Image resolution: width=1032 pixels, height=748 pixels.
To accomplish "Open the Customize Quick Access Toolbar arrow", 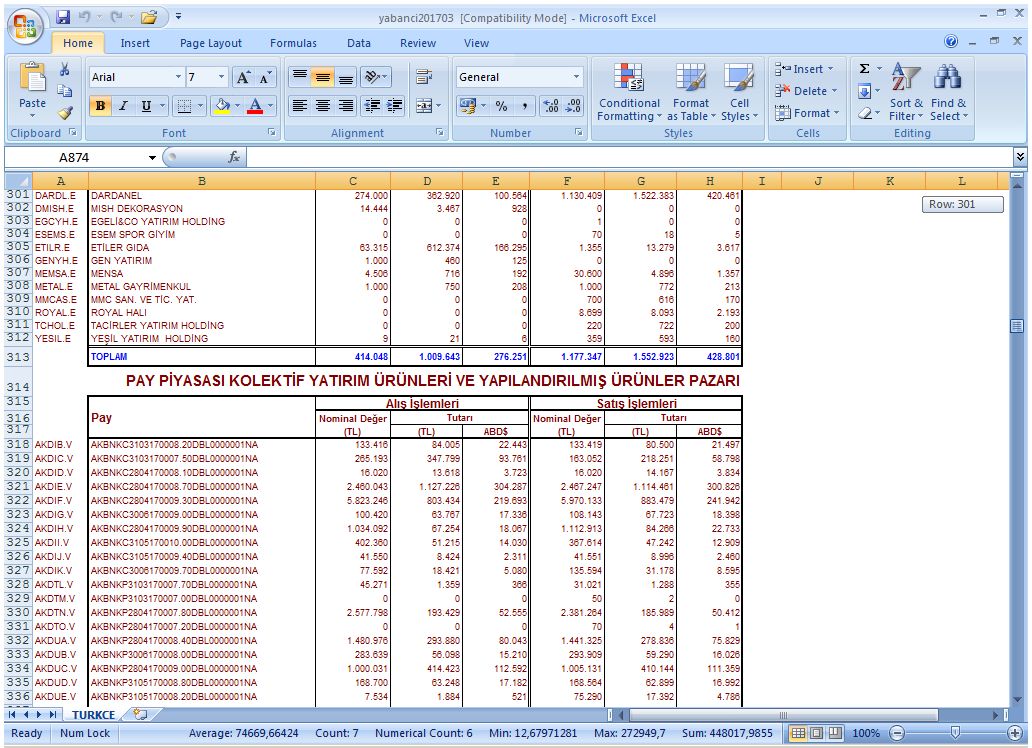I will point(178,16).
